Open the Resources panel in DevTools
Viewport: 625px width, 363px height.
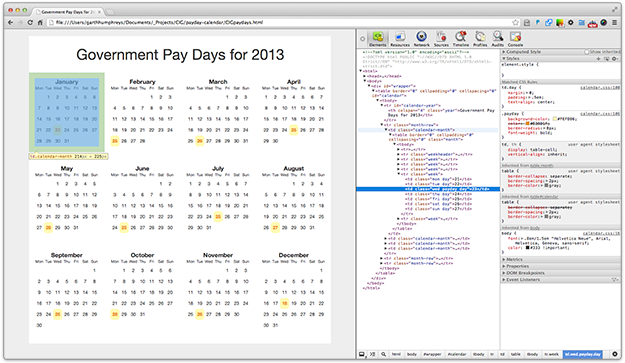click(x=400, y=39)
